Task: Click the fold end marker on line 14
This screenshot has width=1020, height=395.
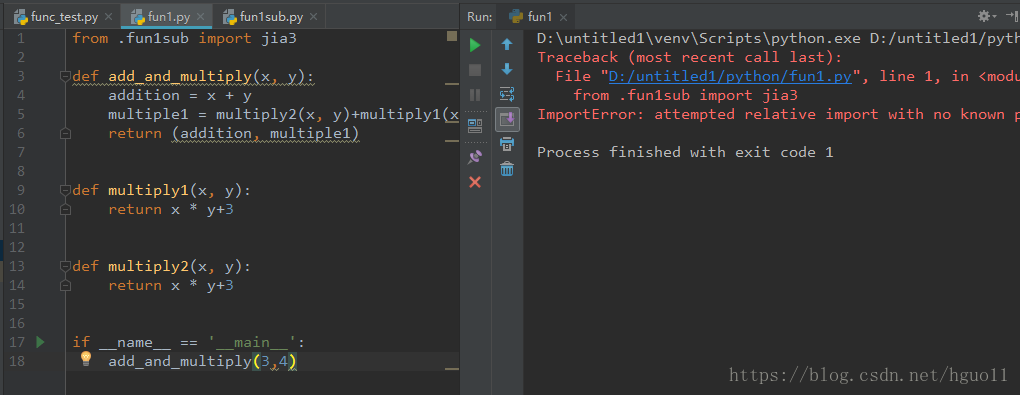Action: tap(64, 286)
